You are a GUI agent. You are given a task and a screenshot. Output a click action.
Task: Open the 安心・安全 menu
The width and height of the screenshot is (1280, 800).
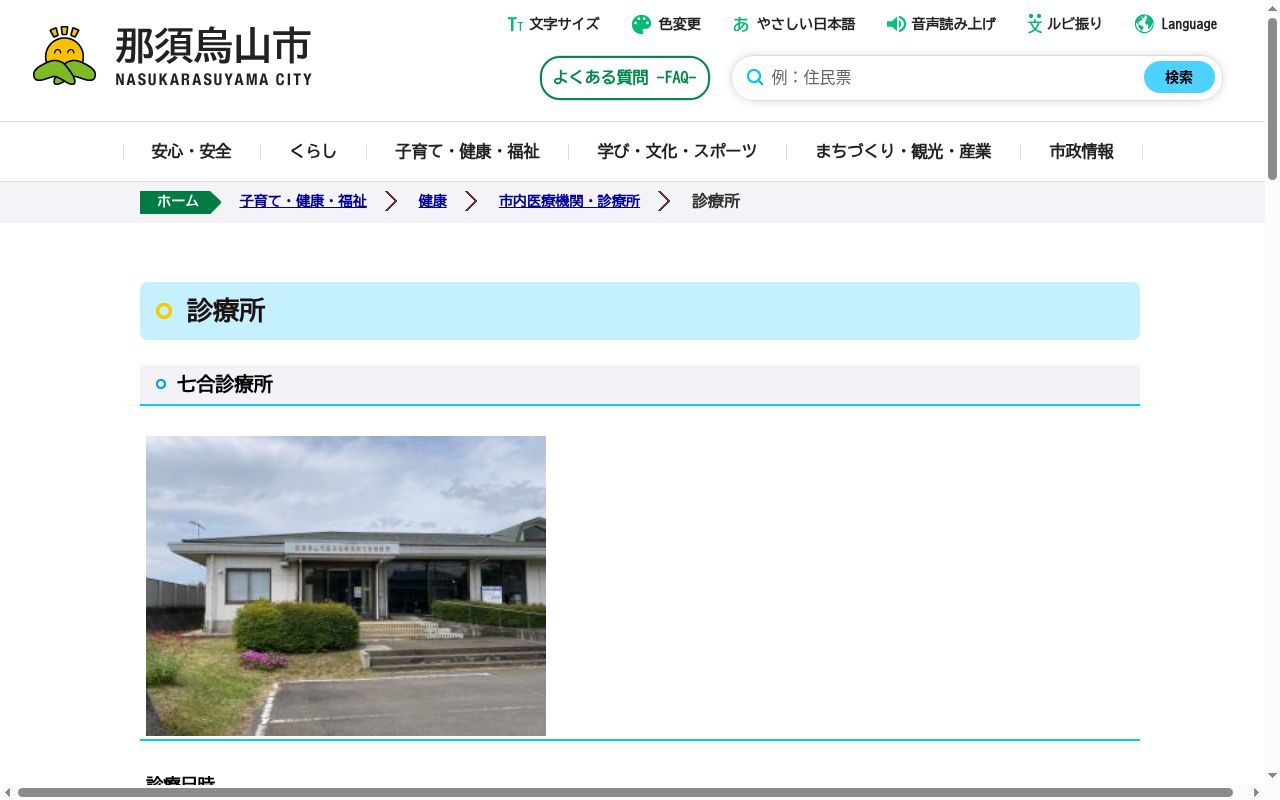191,152
